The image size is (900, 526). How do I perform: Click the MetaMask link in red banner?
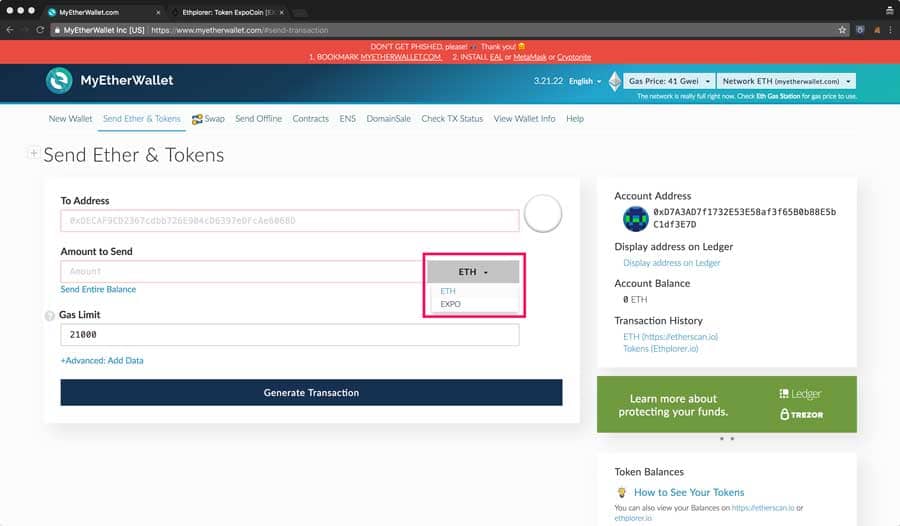click(530, 57)
